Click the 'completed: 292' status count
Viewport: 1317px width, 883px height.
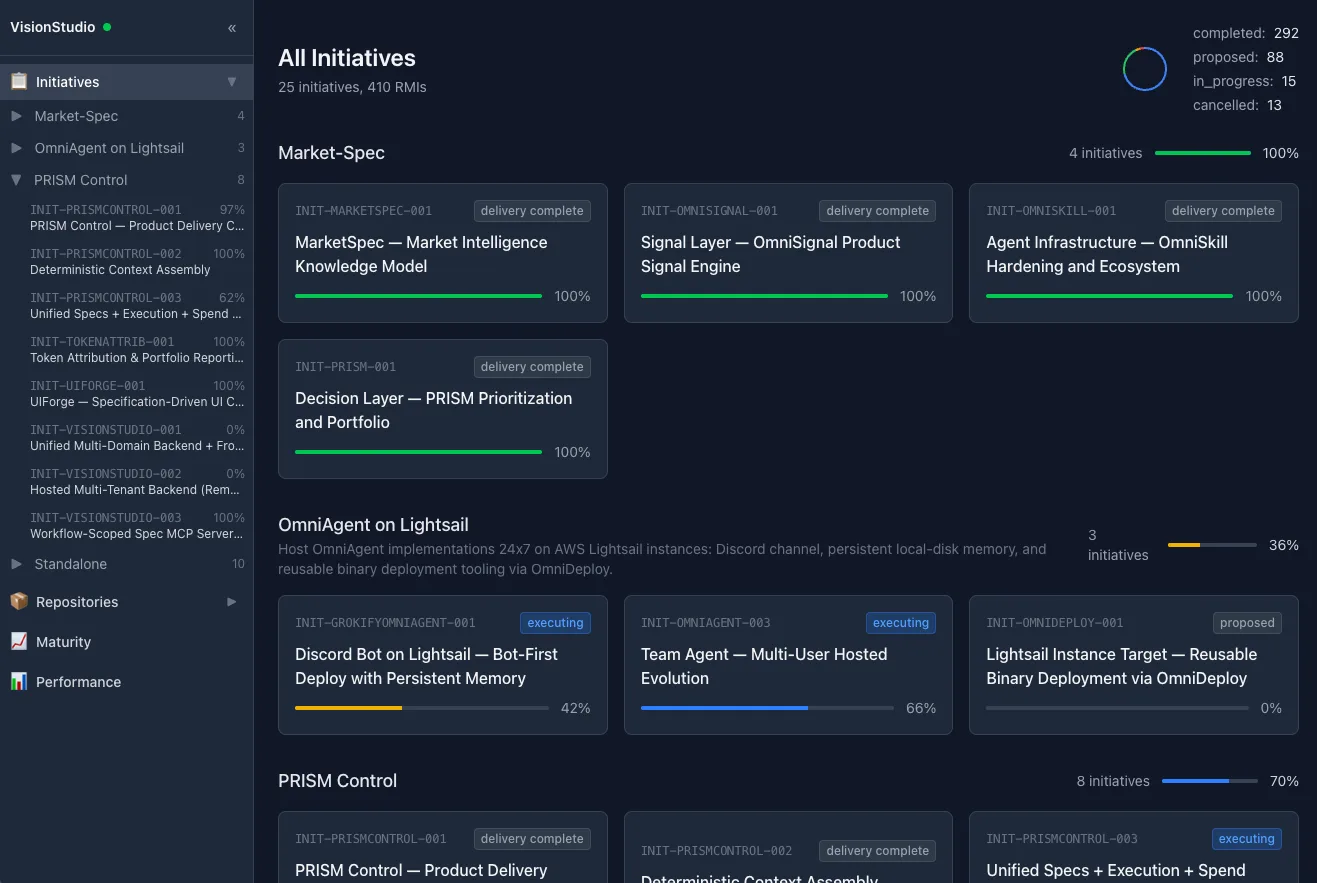click(1246, 33)
